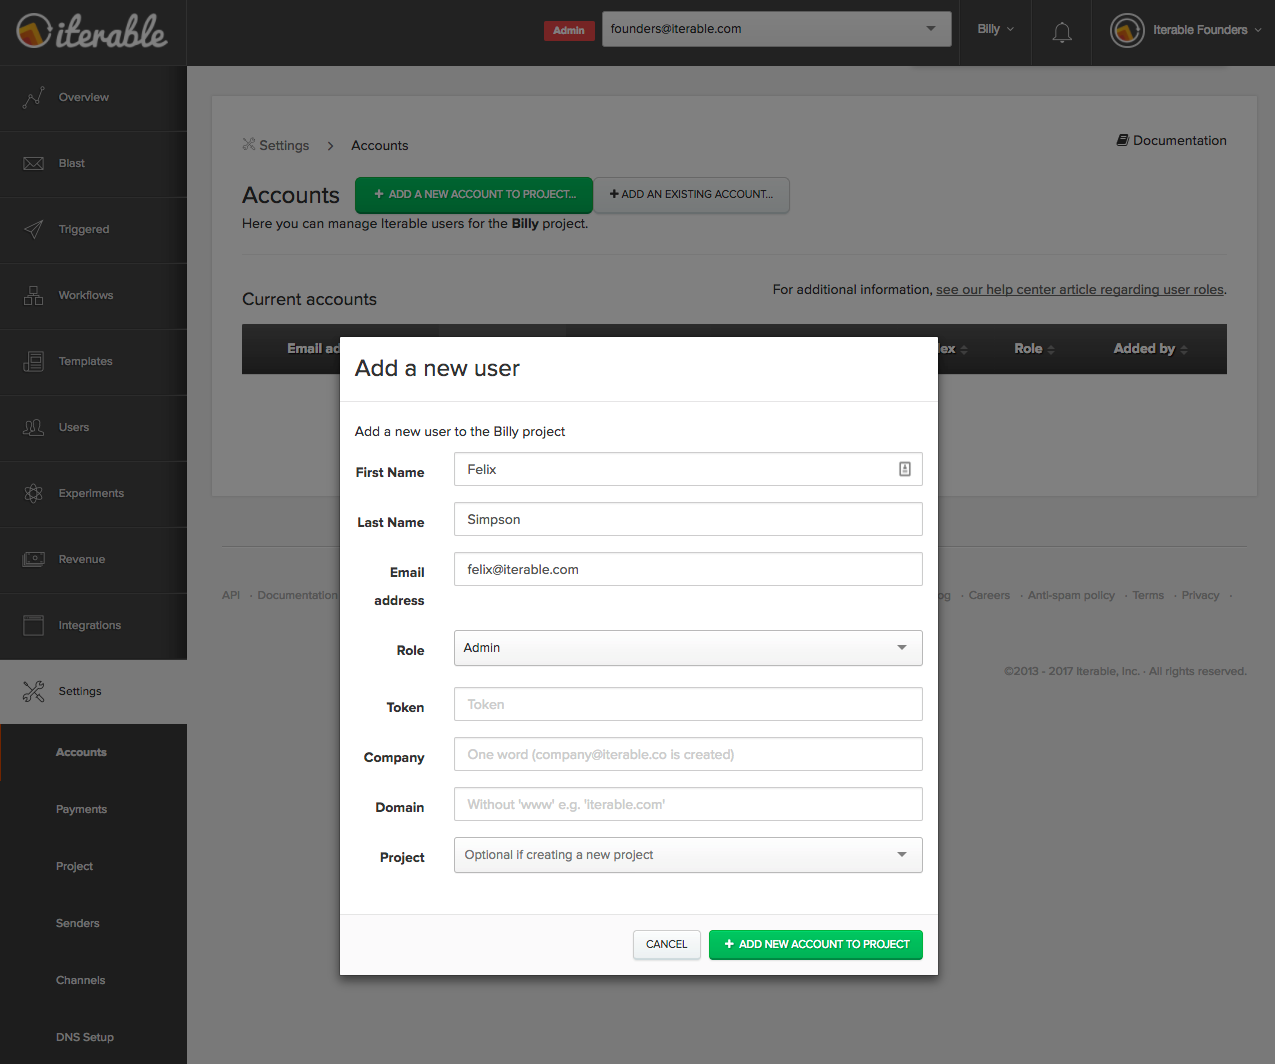This screenshot has width=1275, height=1064.
Task: Open the Billy project dropdown
Action: pos(995,29)
